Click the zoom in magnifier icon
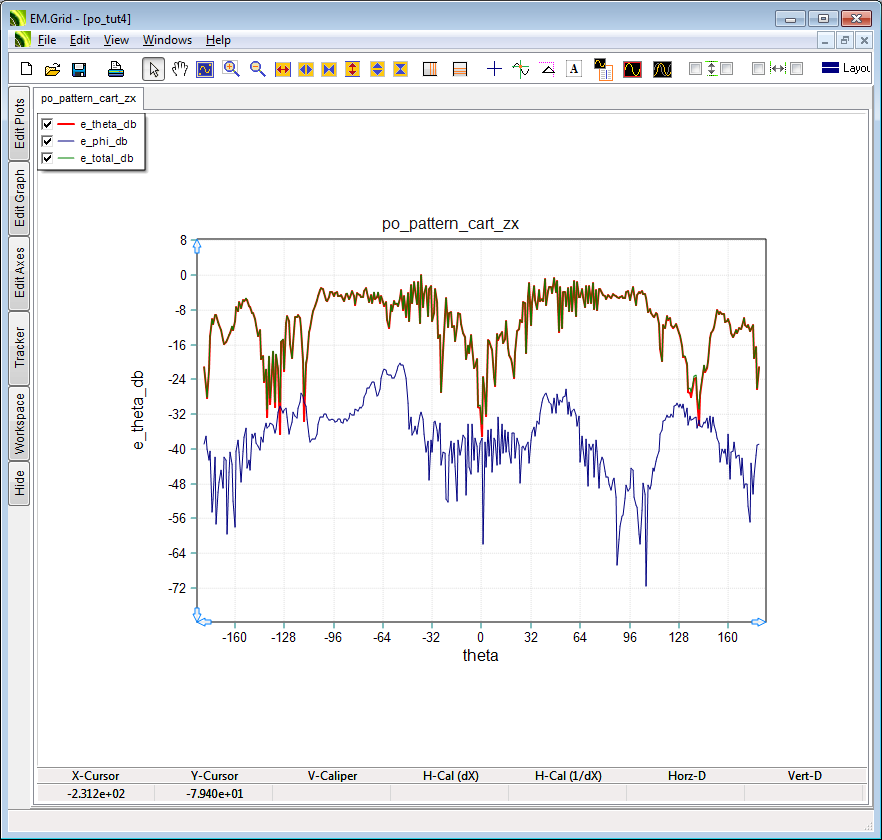Screen dimensions: 882x840 click(x=231, y=69)
